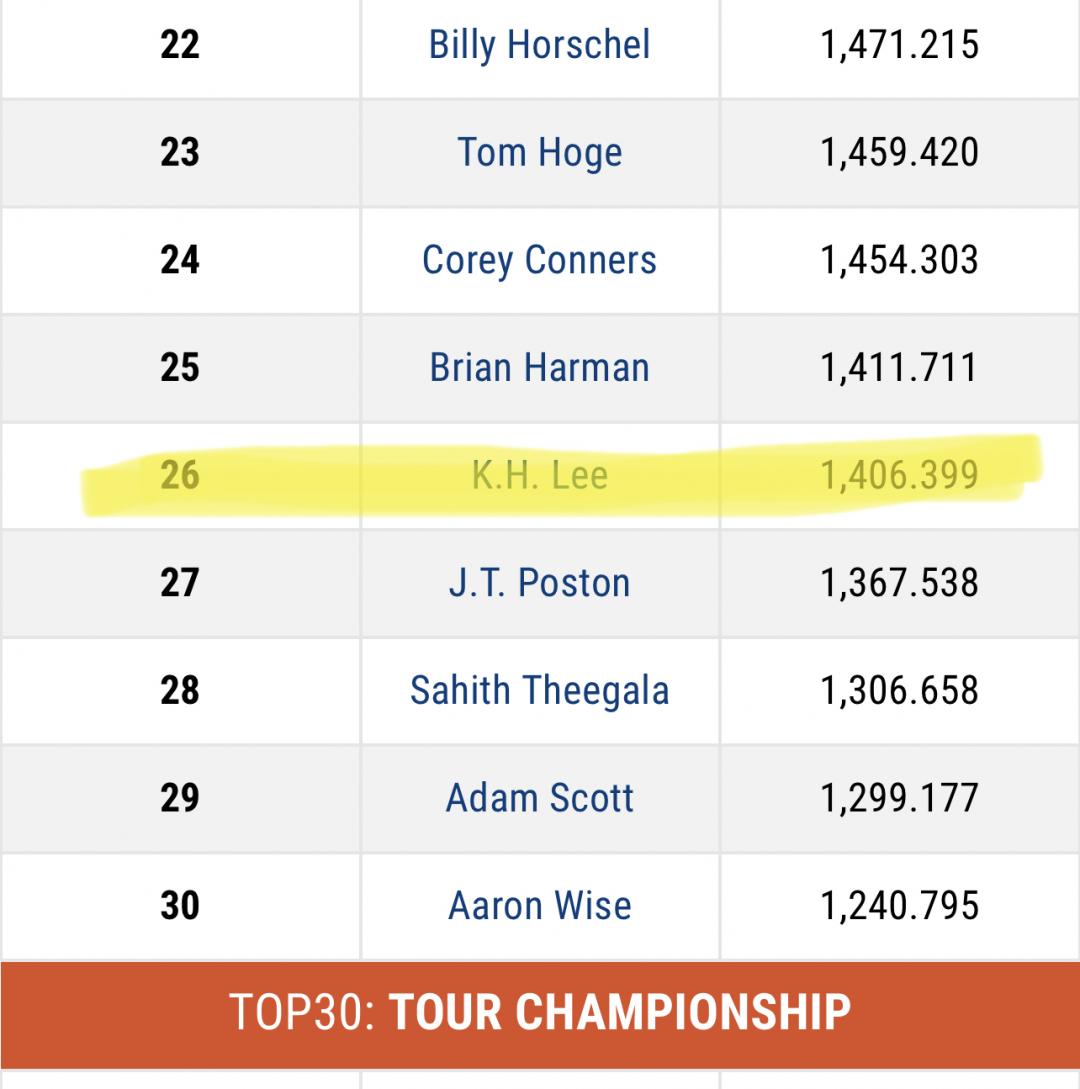Select the 1,240.795 points cell
The width and height of the screenshot is (1080, 1089).
coord(899,905)
